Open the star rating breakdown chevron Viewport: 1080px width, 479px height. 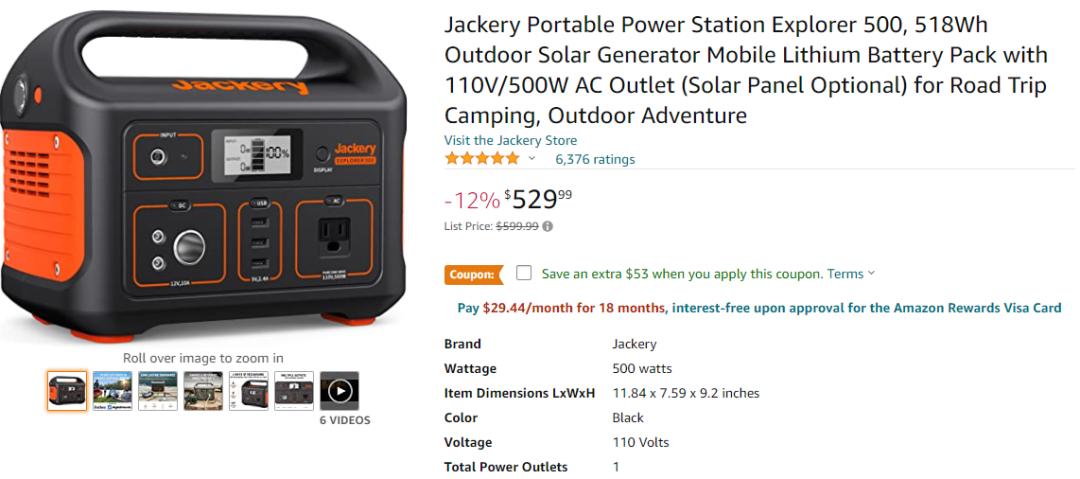pyautogui.click(x=532, y=159)
